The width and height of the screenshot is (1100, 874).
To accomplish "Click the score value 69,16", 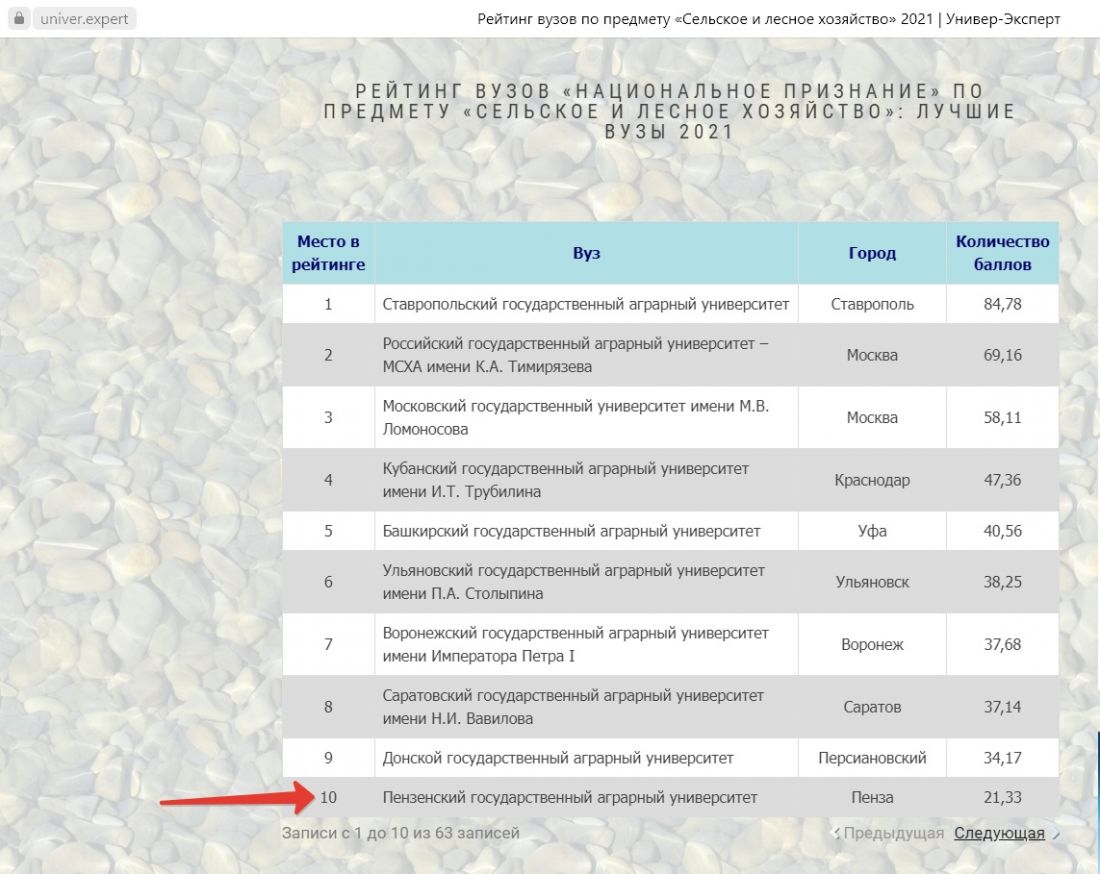I will pyautogui.click(x=1002, y=355).
